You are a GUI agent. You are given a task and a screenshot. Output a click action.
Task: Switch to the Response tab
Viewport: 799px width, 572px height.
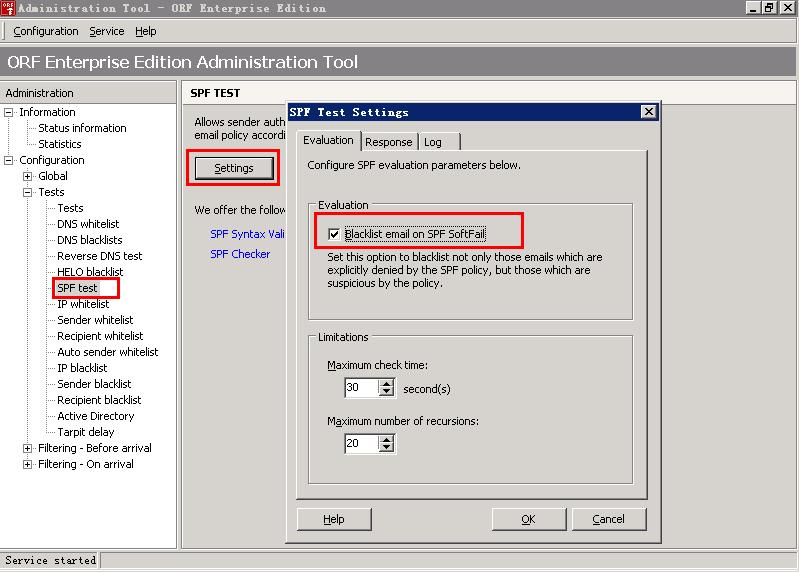tap(388, 142)
